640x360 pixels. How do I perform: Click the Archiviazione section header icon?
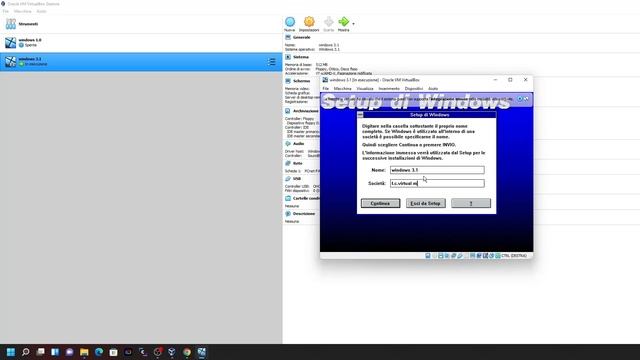[x=288, y=111]
